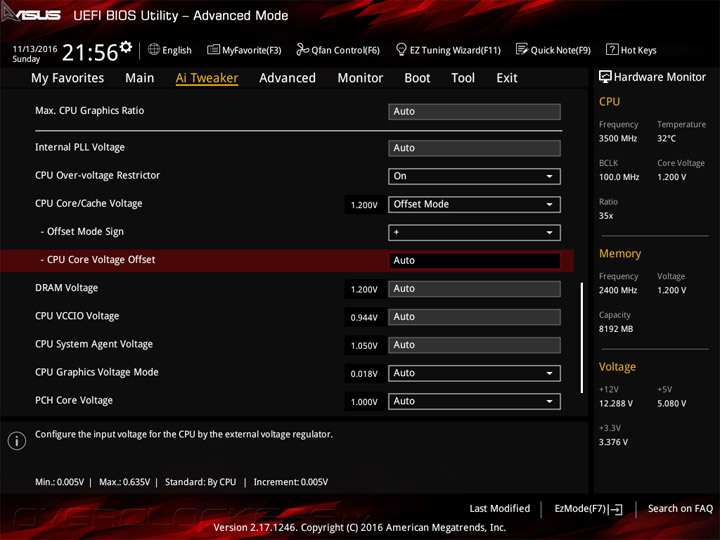
Task: Click the Internal PLL Voltage field
Action: tap(474, 148)
